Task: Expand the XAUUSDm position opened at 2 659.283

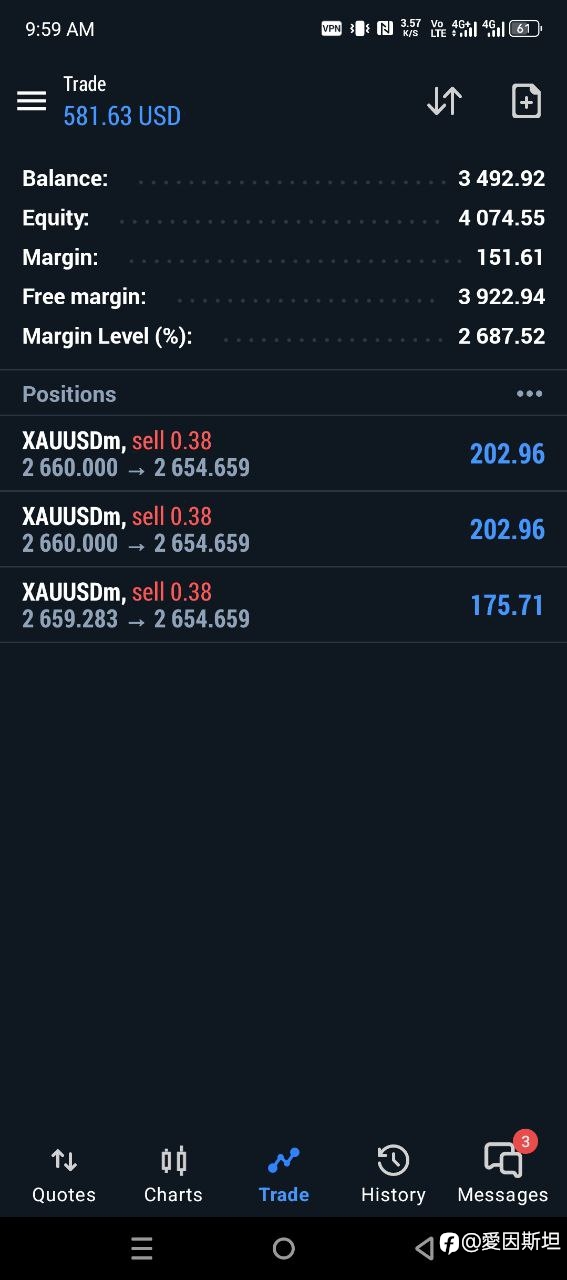Action: (283, 605)
